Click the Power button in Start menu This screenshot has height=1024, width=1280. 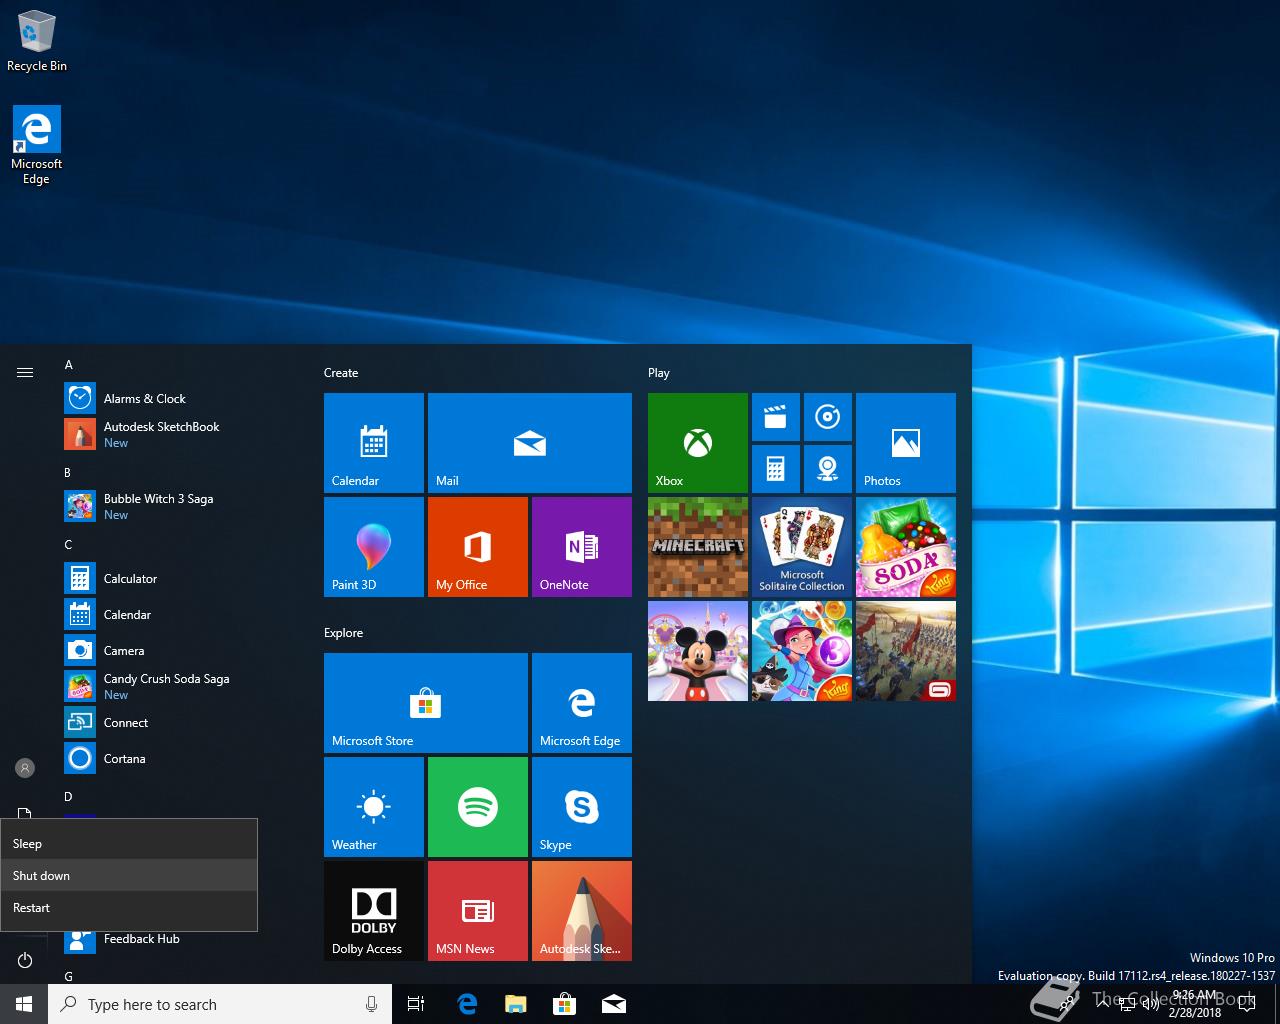point(25,961)
